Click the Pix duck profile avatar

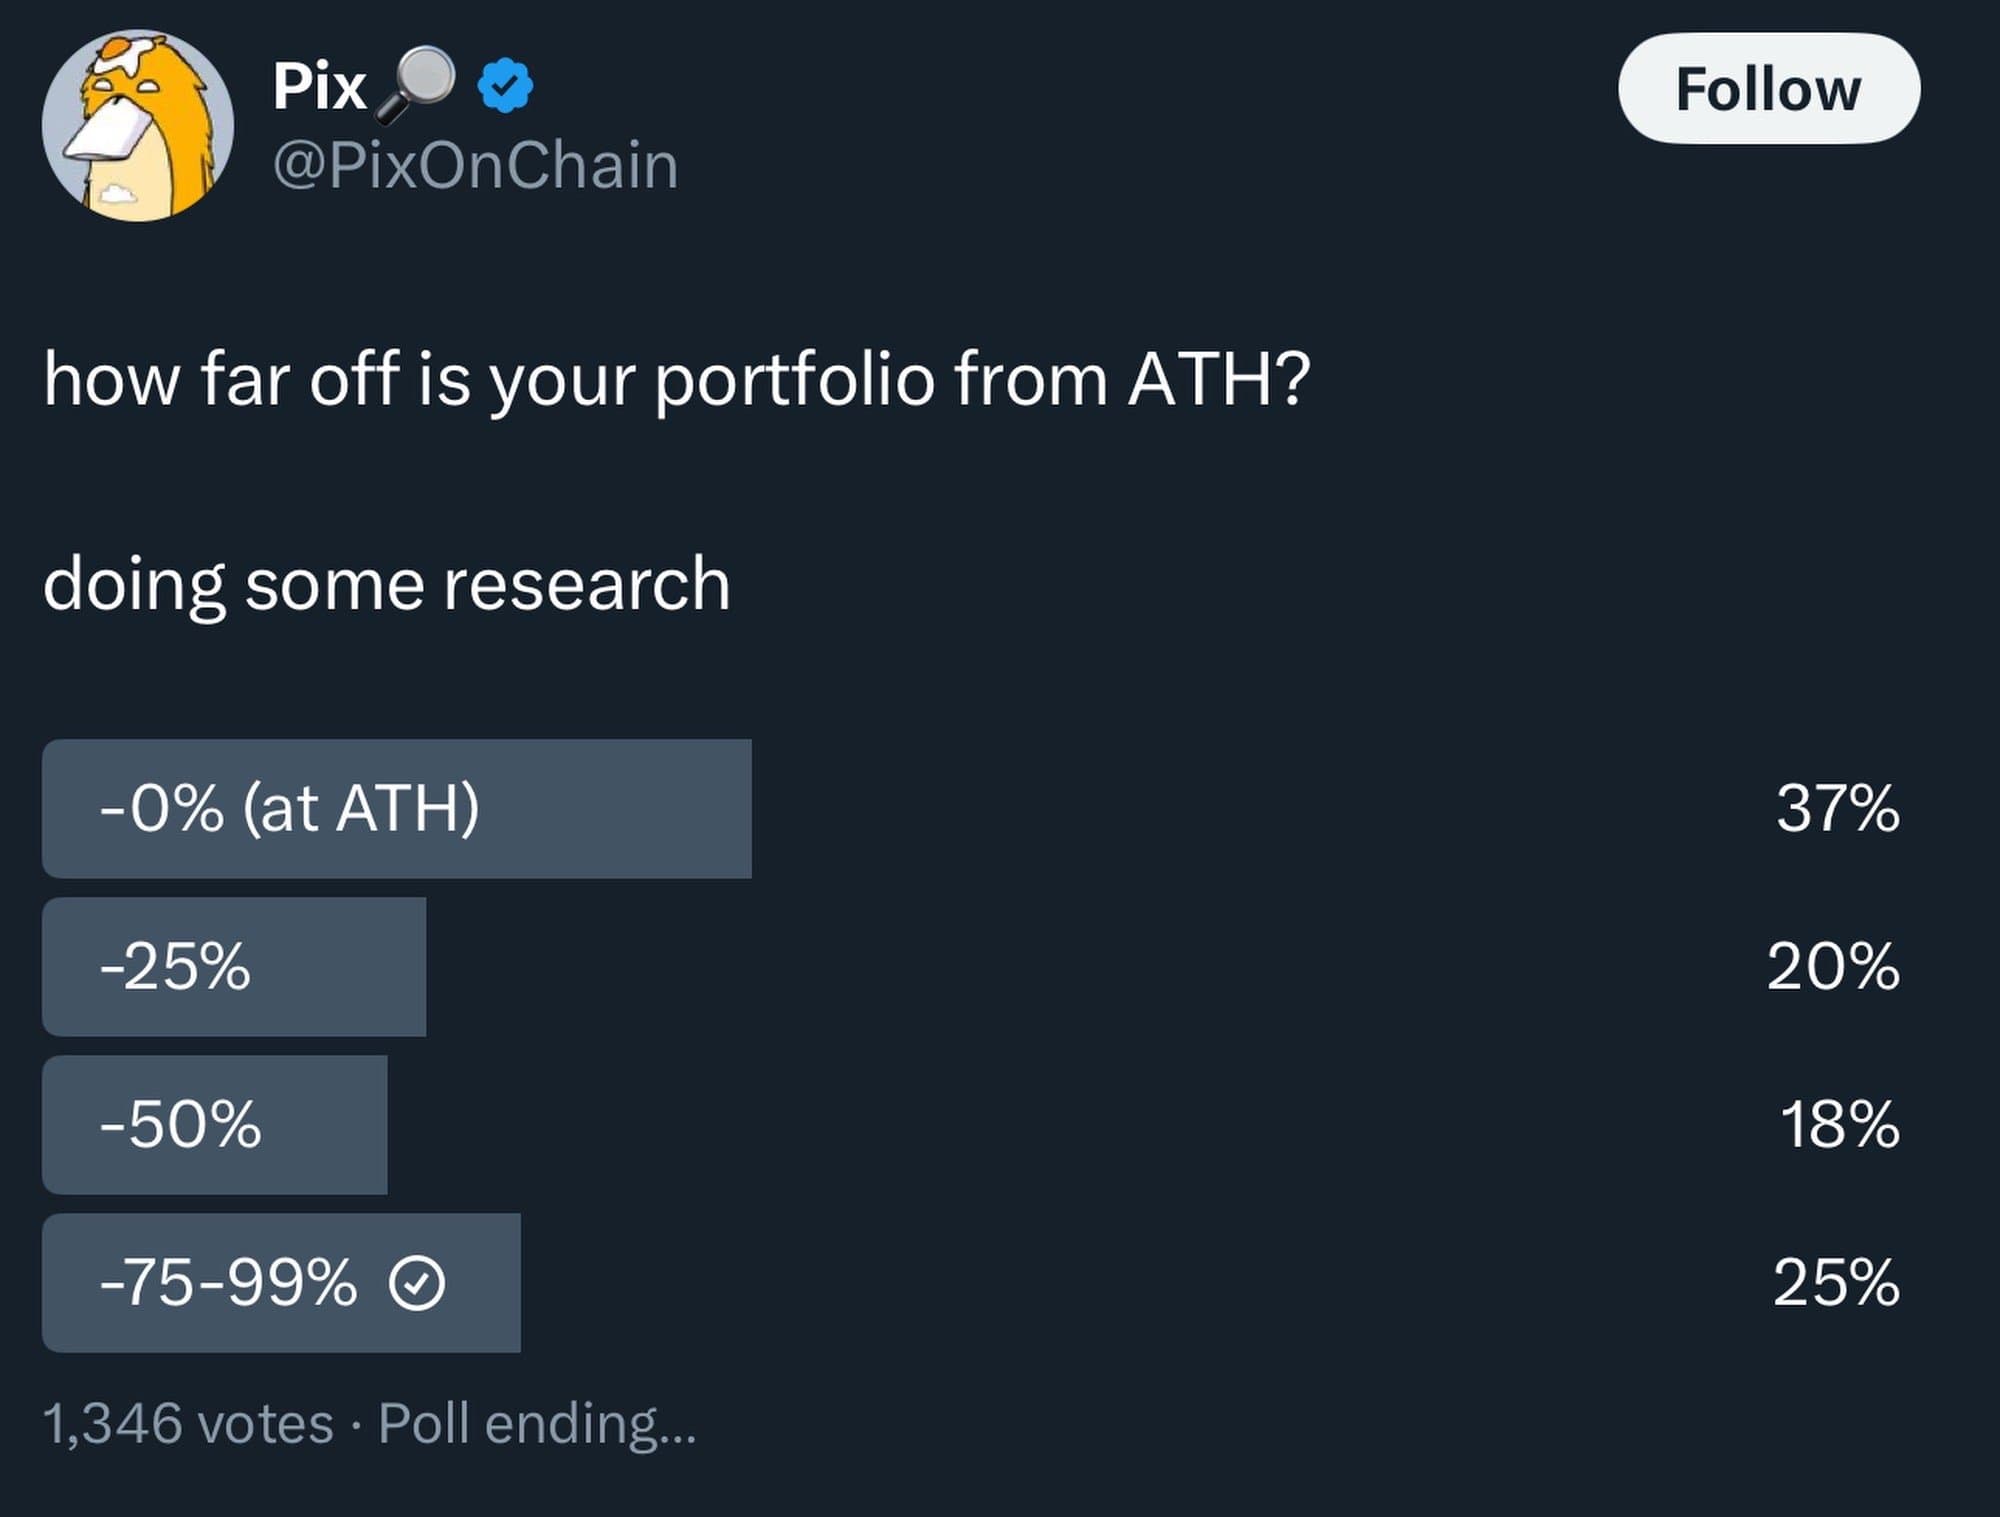(138, 125)
